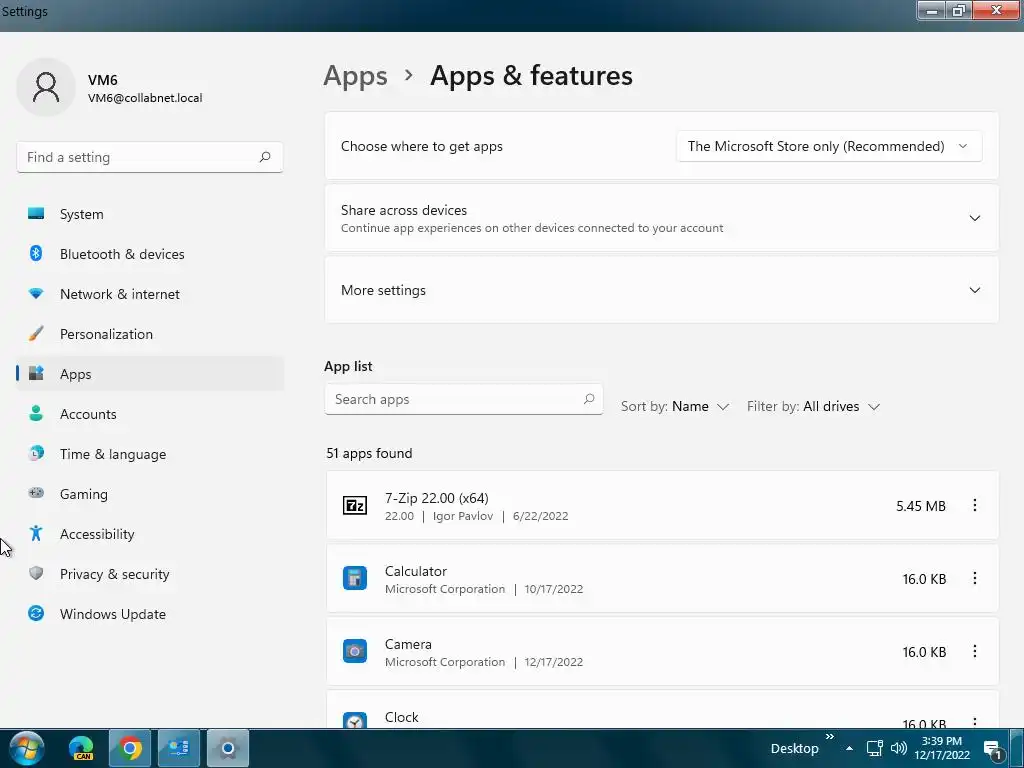Click the Calculator app icon
The height and width of the screenshot is (768, 1024).
point(355,578)
